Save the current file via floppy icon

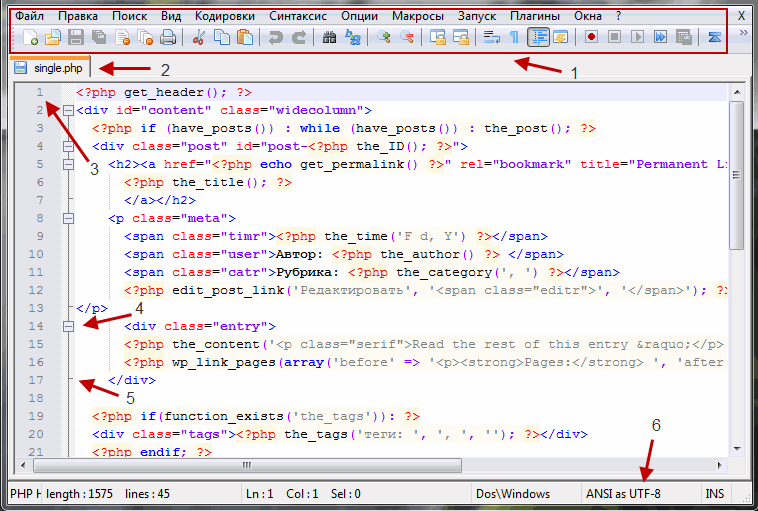click(x=75, y=37)
